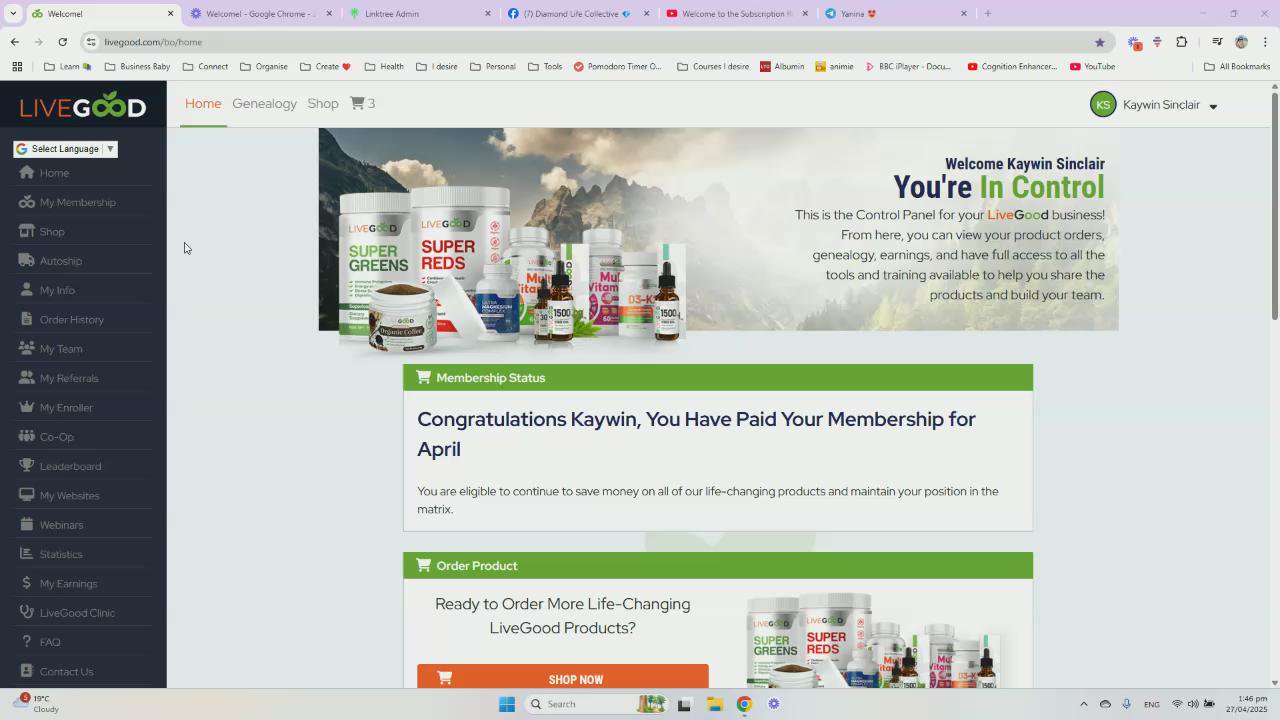This screenshot has height=720, width=1280.
Task: Switch to the Linktree Admin tab
Action: point(420,14)
